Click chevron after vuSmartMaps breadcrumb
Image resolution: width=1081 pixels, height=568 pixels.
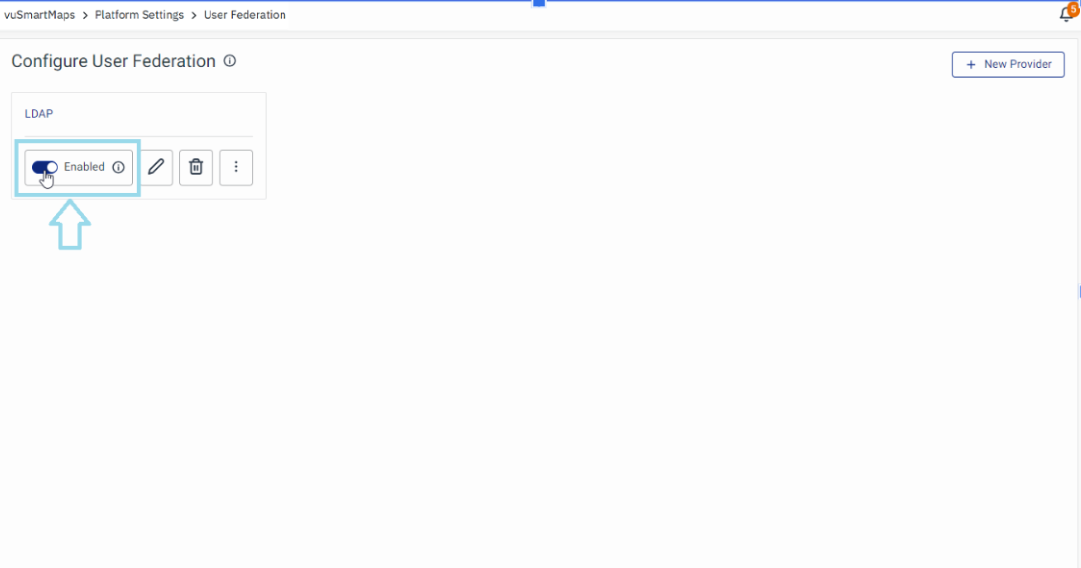[85, 15]
